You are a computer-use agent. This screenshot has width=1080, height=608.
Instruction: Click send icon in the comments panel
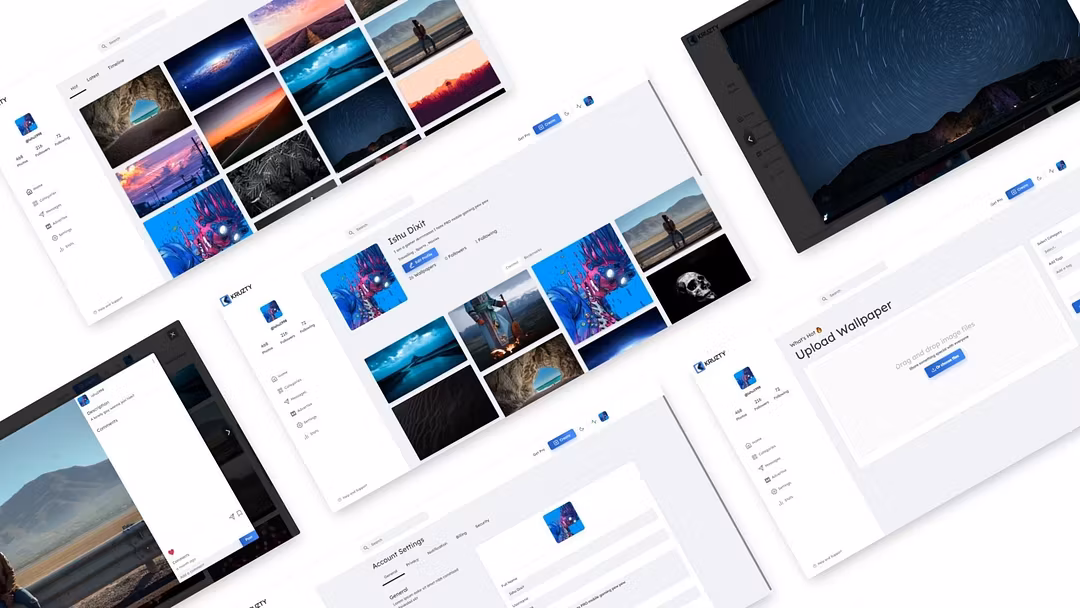[232, 517]
